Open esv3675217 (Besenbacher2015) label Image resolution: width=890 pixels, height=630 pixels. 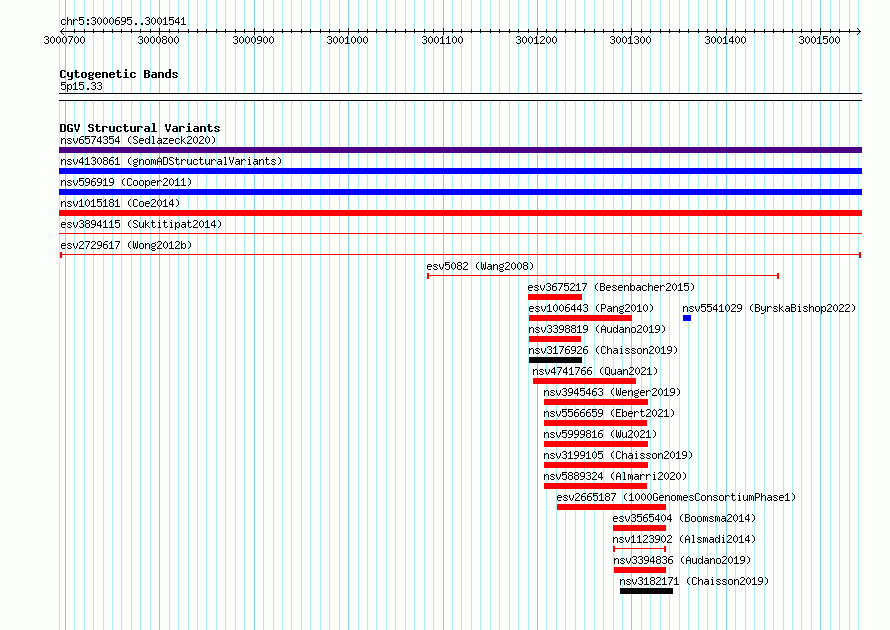point(611,287)
